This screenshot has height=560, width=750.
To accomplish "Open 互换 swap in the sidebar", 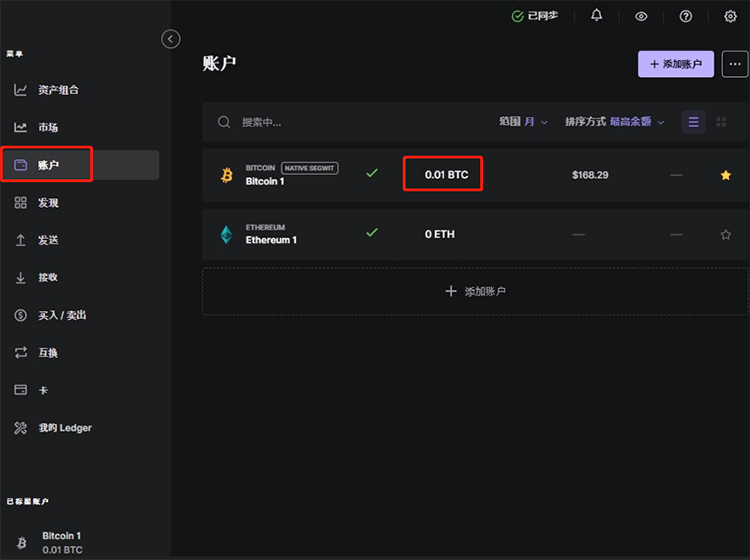I will pyautogui.click(x=48, y=352).
